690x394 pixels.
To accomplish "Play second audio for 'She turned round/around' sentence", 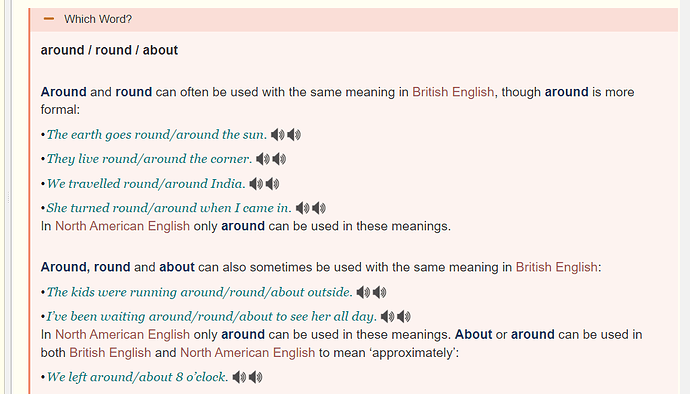I will 319,208.
